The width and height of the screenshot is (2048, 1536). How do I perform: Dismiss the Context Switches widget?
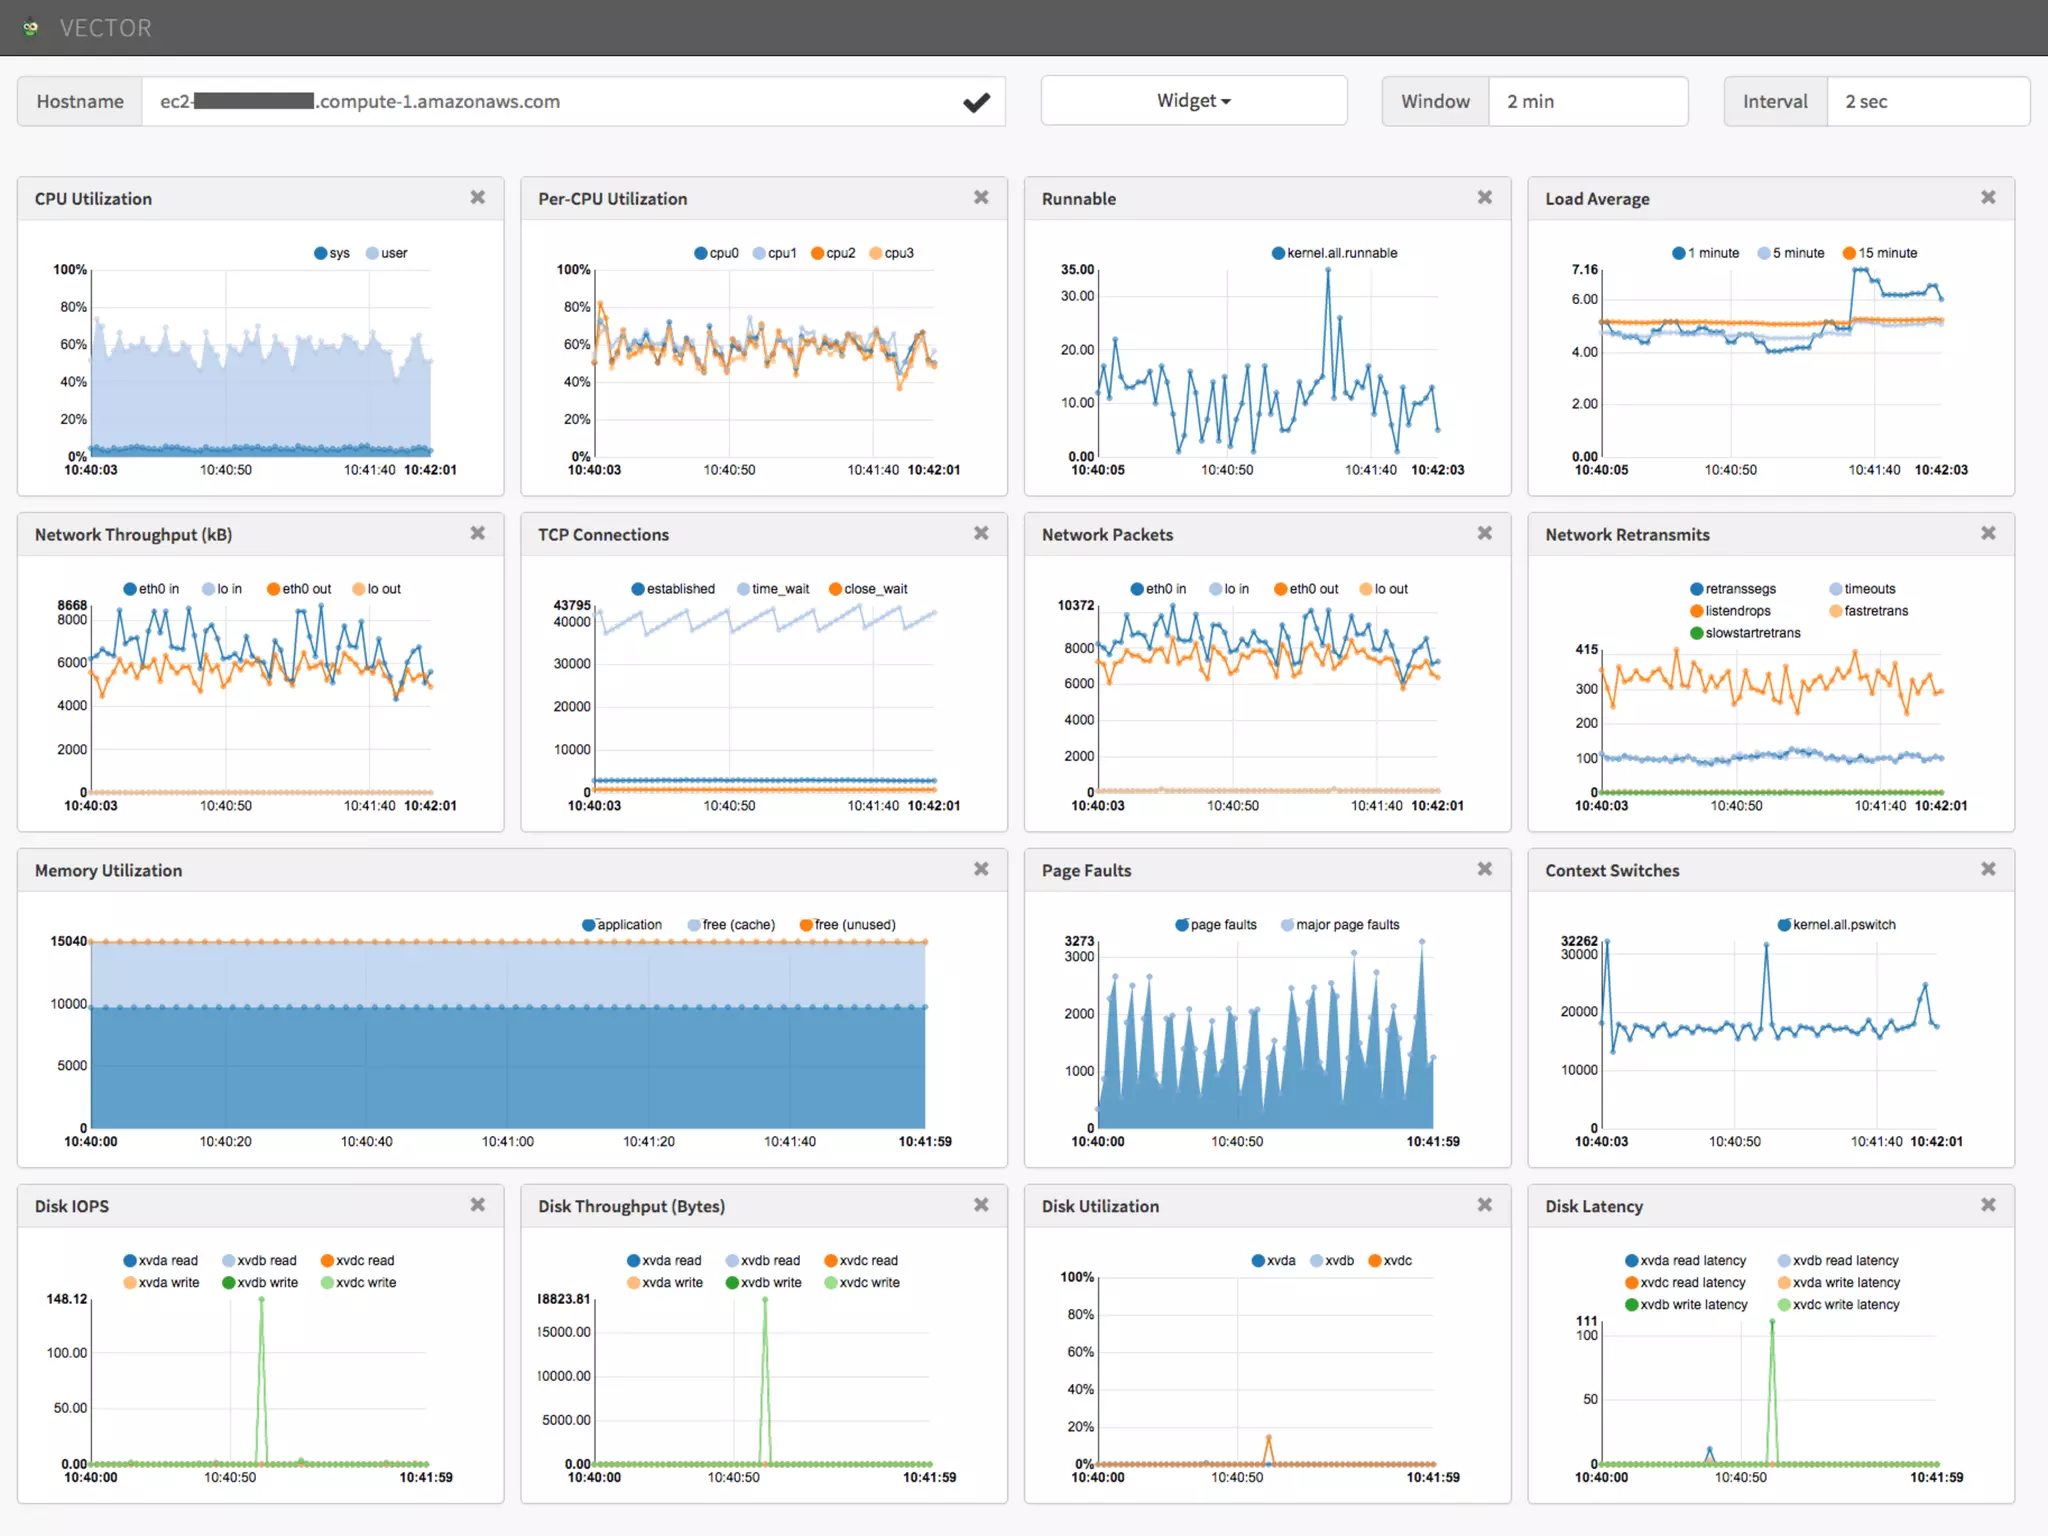pos(1988,870)
